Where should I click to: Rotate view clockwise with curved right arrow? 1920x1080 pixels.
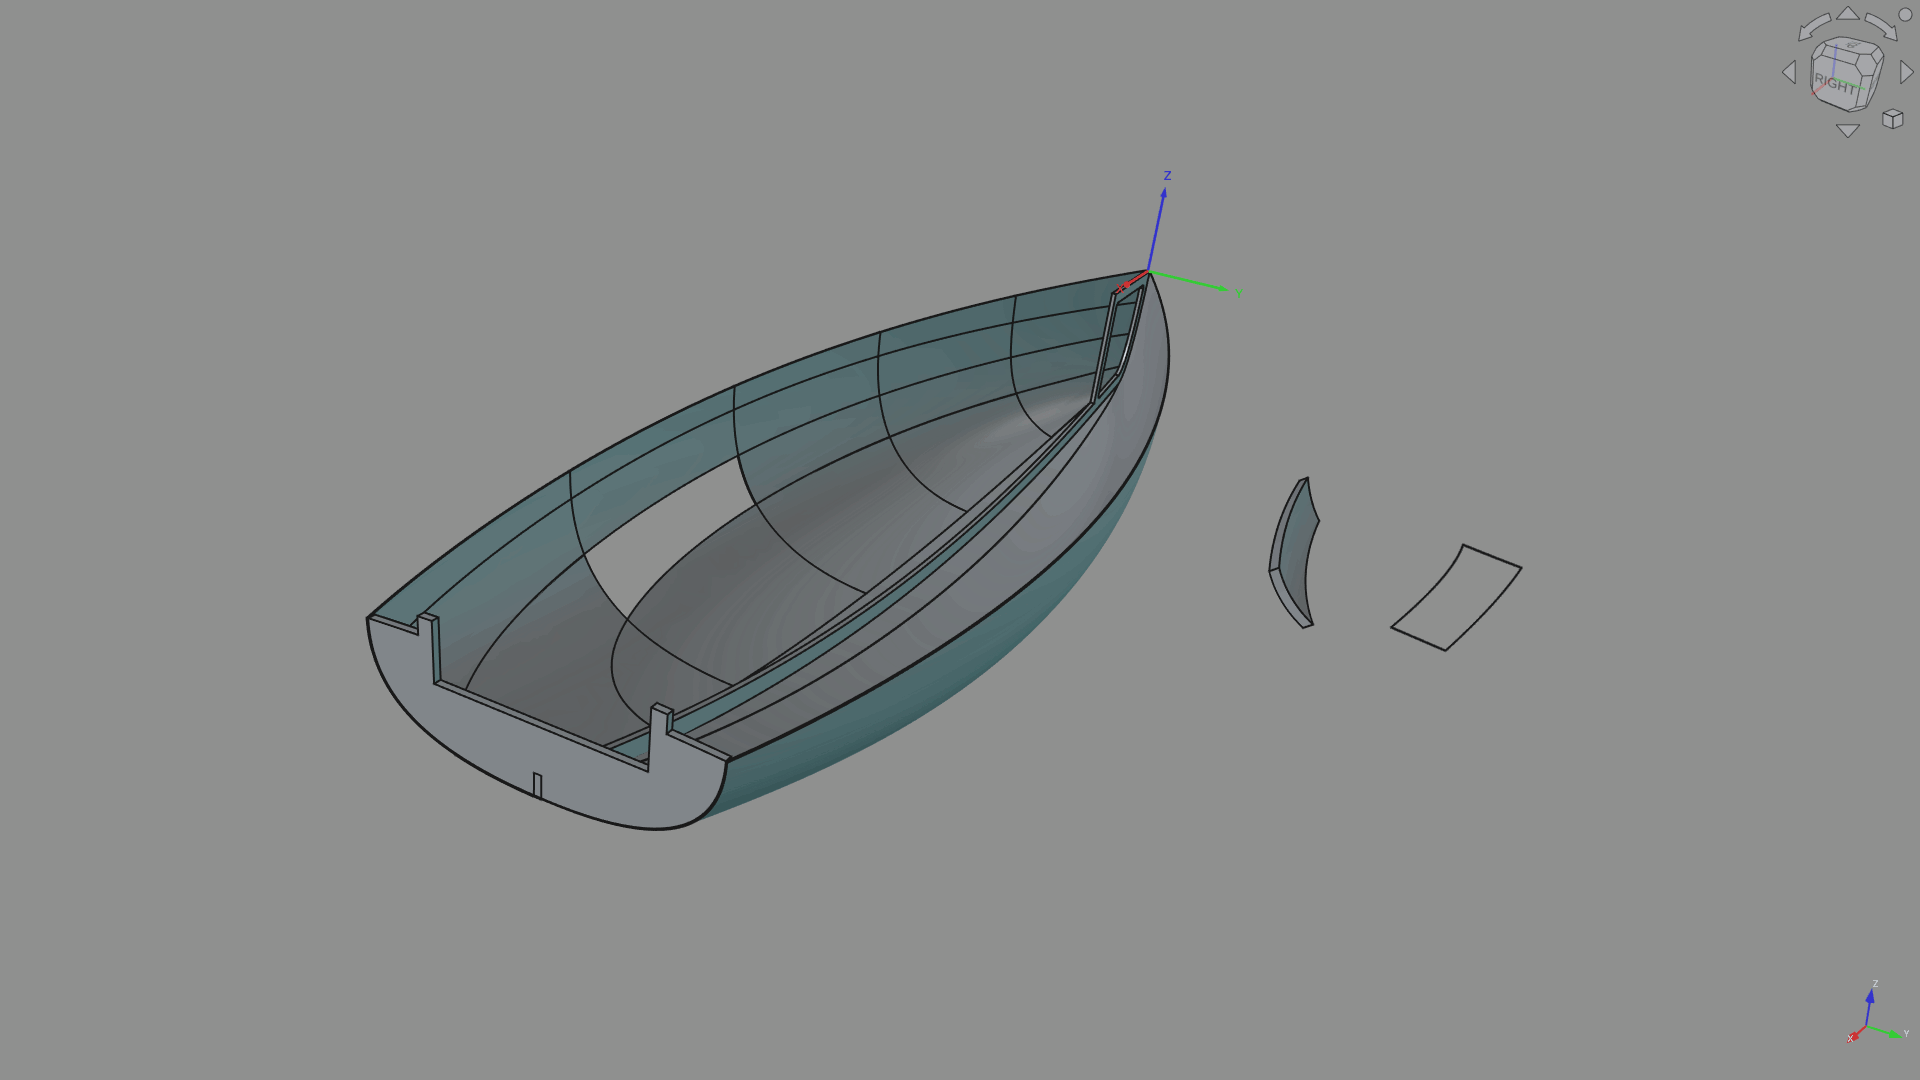[x=1881, y=26]
